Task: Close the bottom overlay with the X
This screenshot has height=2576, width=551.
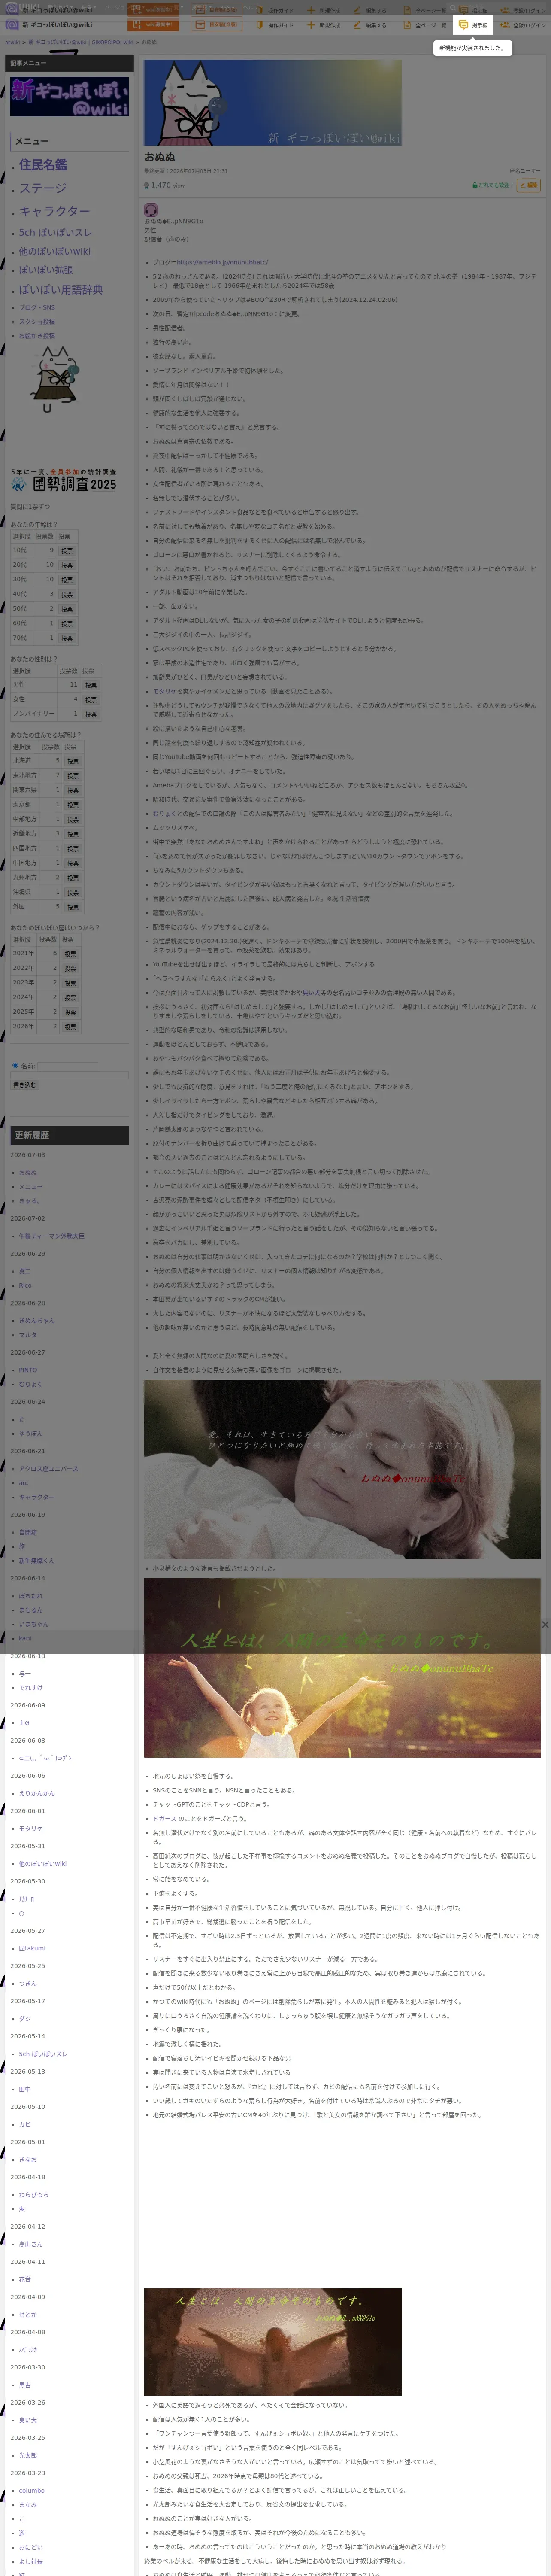Action: 545,1625
